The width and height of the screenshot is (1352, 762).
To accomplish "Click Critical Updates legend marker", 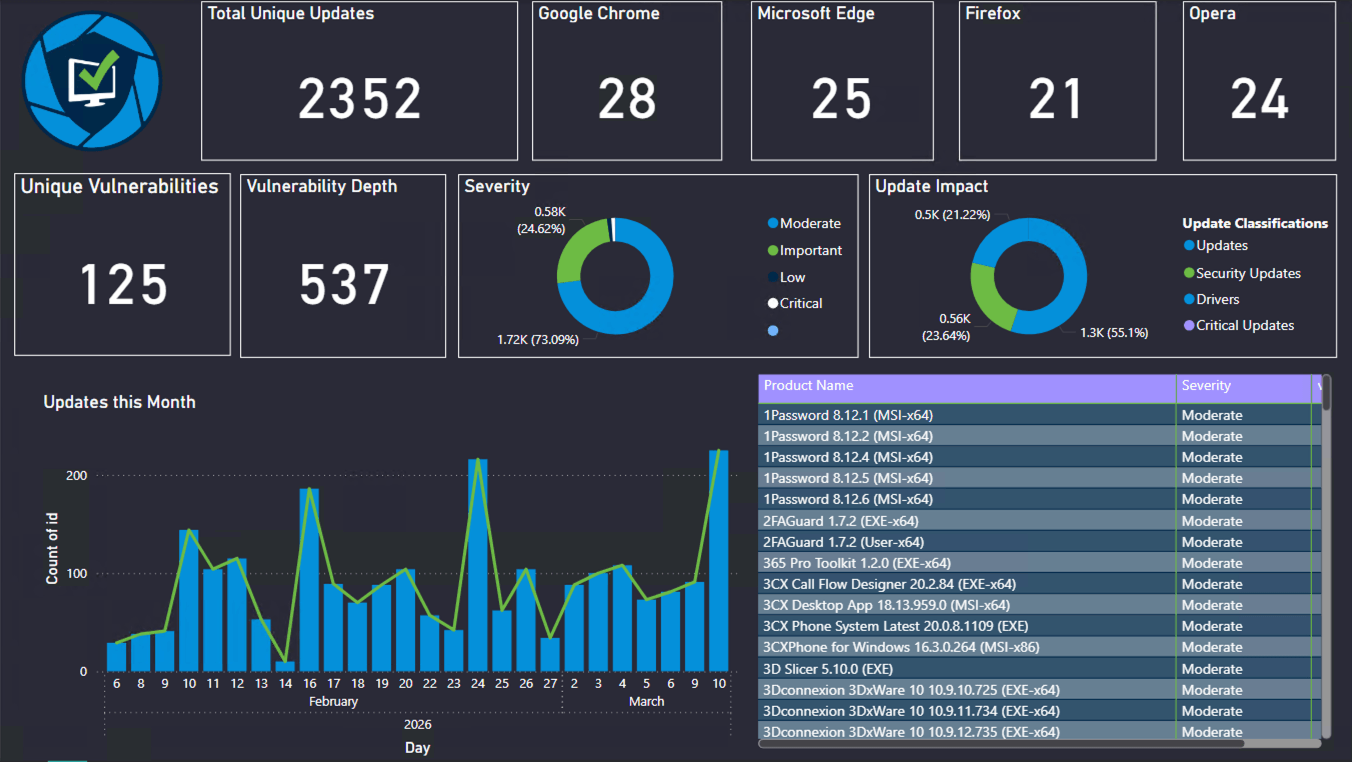I will click(x=1188, y=326).
